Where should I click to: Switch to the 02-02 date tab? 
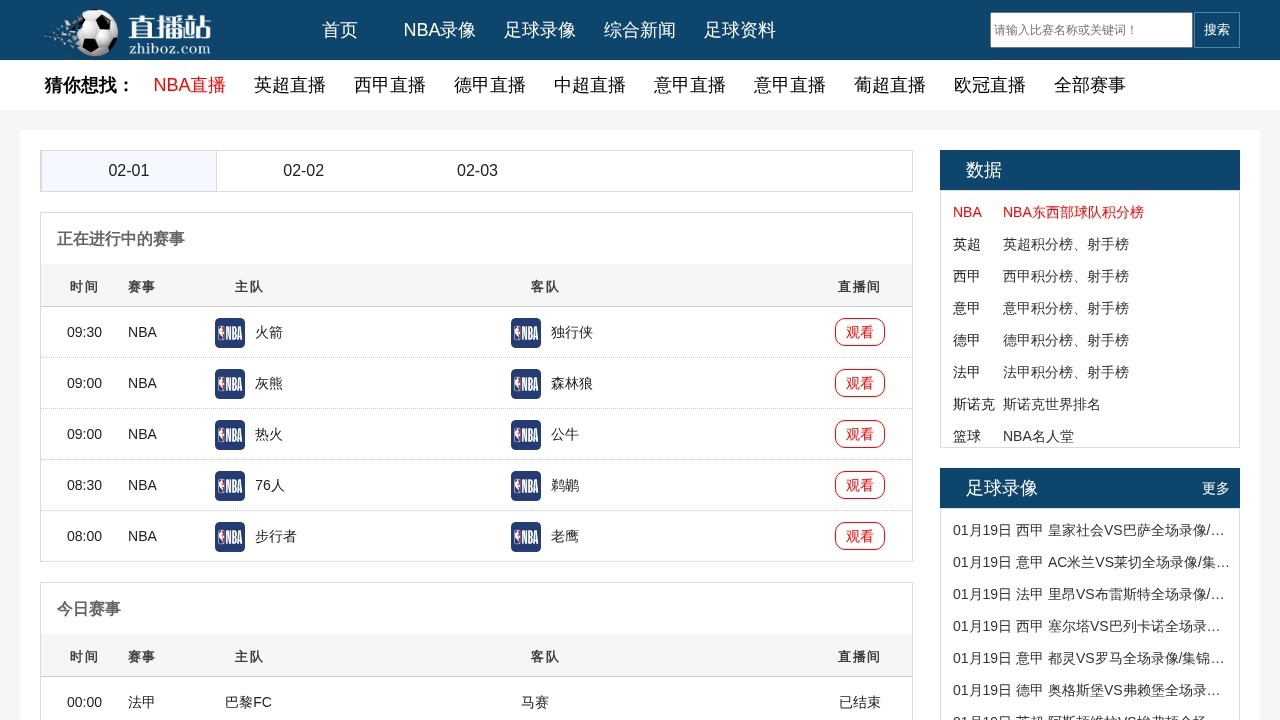coord(303,171)
